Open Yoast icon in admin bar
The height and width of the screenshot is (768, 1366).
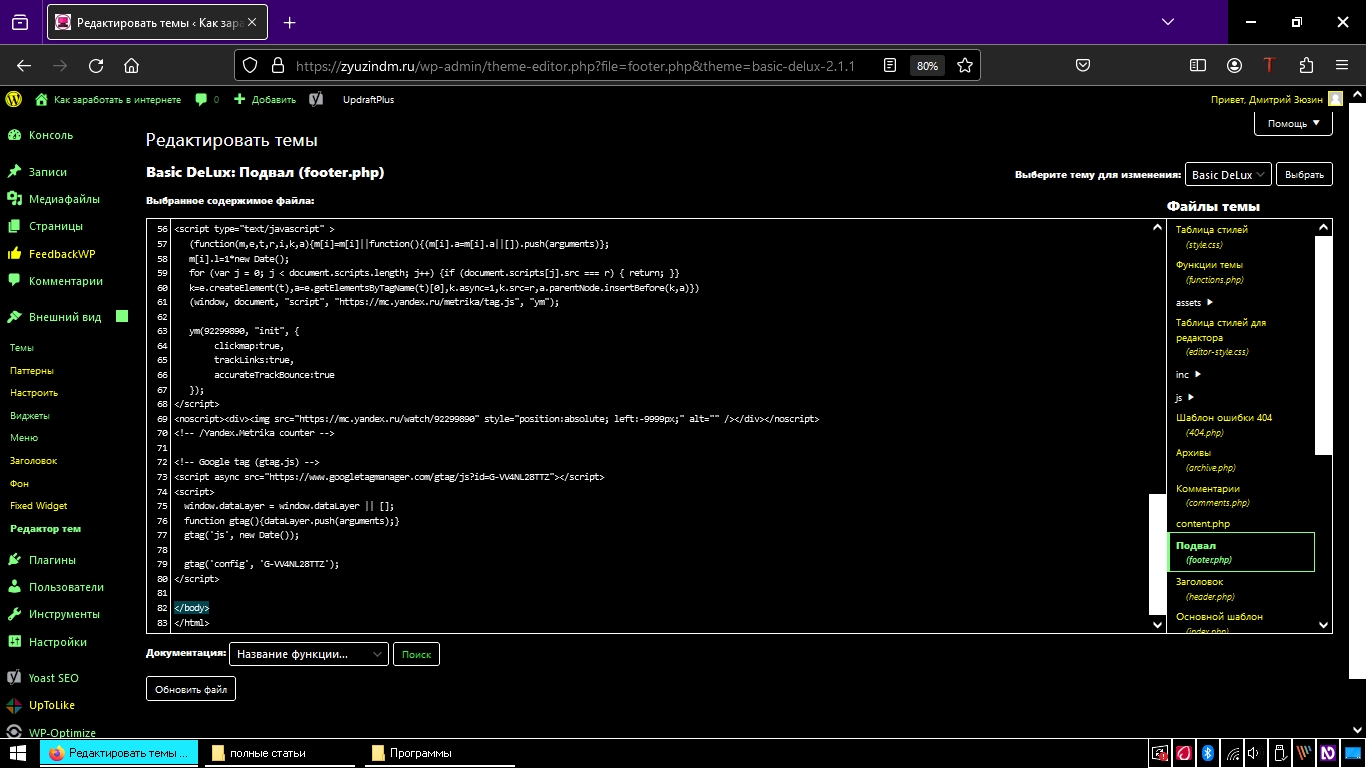(x=315, y=99)
